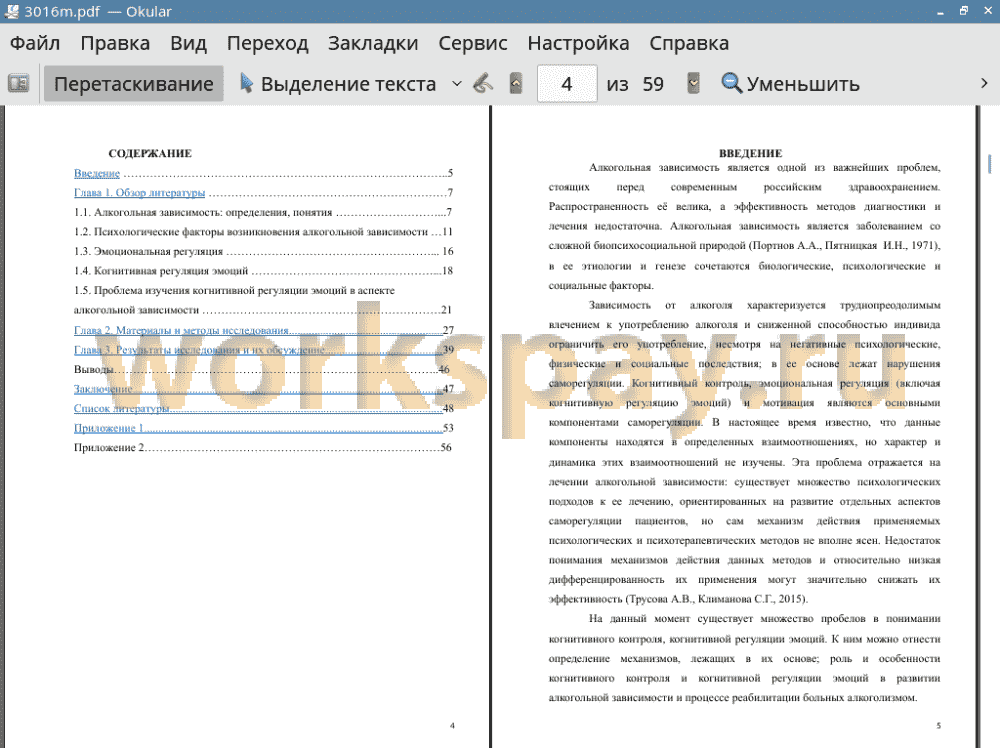Image resolution: width=1000 pixels, height=748 pixels.
Task: Click the contents row 1.2. Психологические факторы
Action: pos(263,232)
